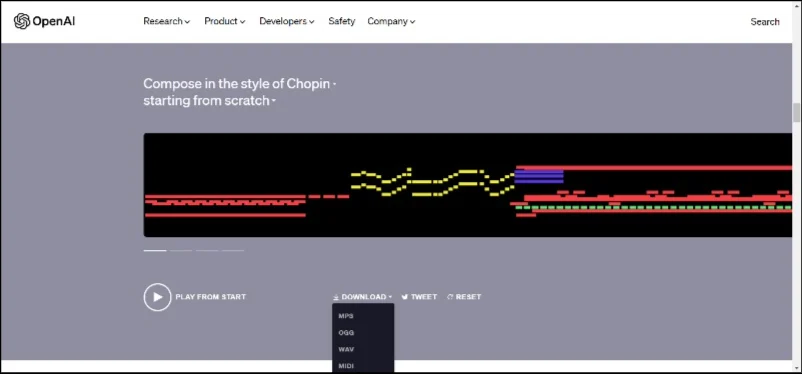The image size is (802, 374).
Task: Click the green dashed note line
Action: click(654, 208)
